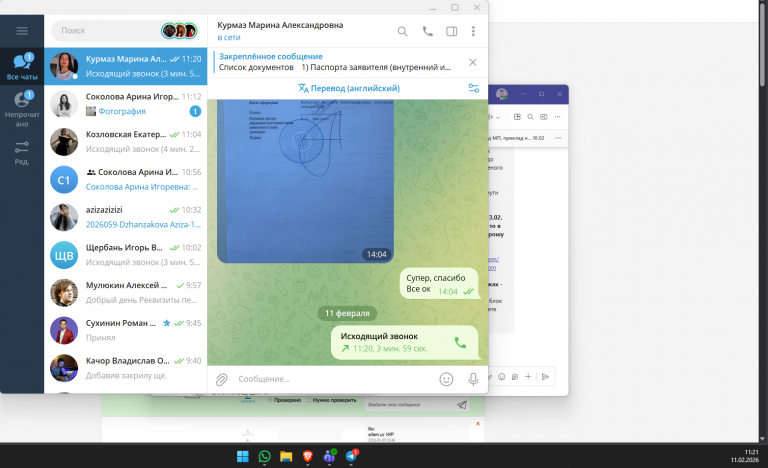Open the panel icon next to Teams search
Image resolution: width=768 pixels, height=468 pixels.
coord(544,117)
